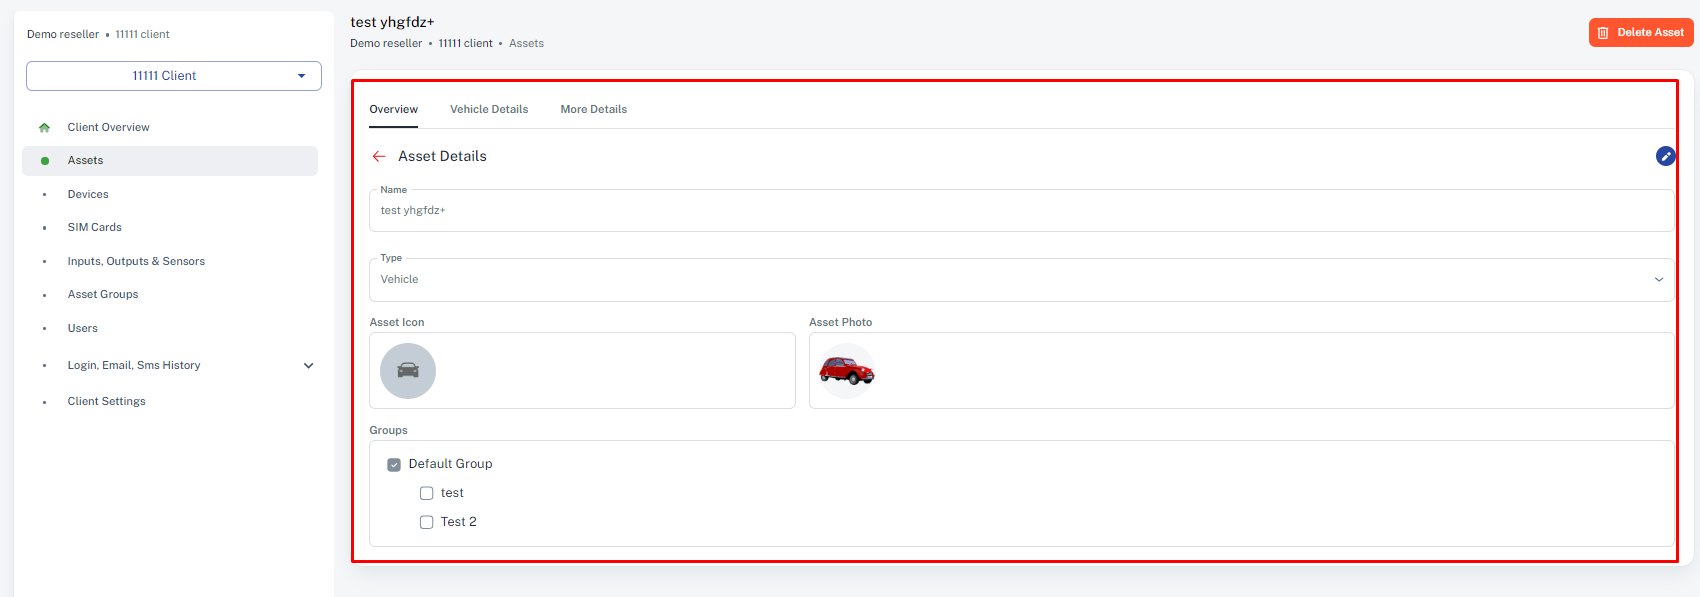Switch to the Vehicle Details tab
The image size is (1700, 597).
point(489,109)
